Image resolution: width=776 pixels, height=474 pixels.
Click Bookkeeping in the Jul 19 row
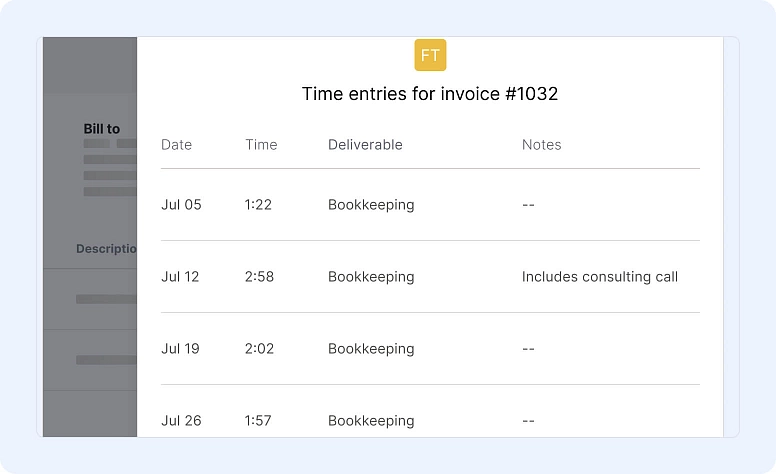pos(371,349)
